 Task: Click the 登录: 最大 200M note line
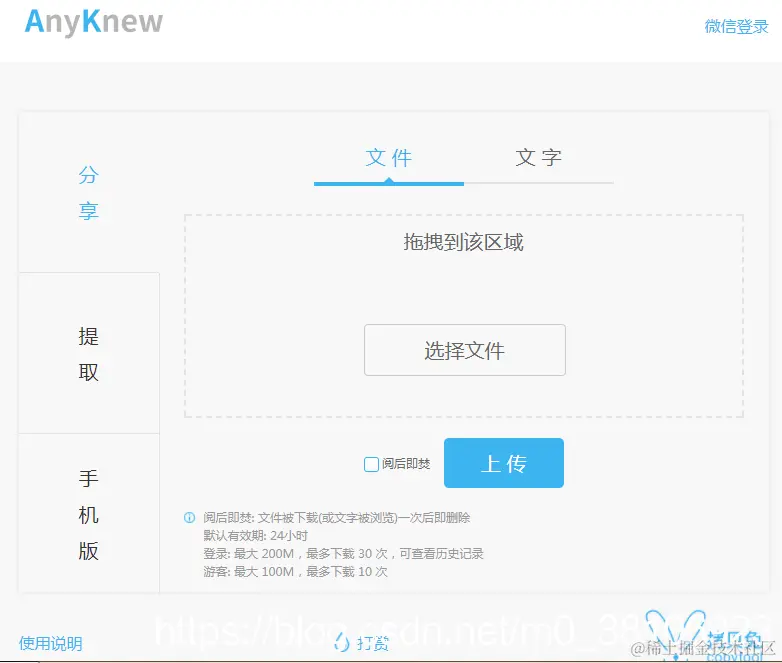click(343, 554)
